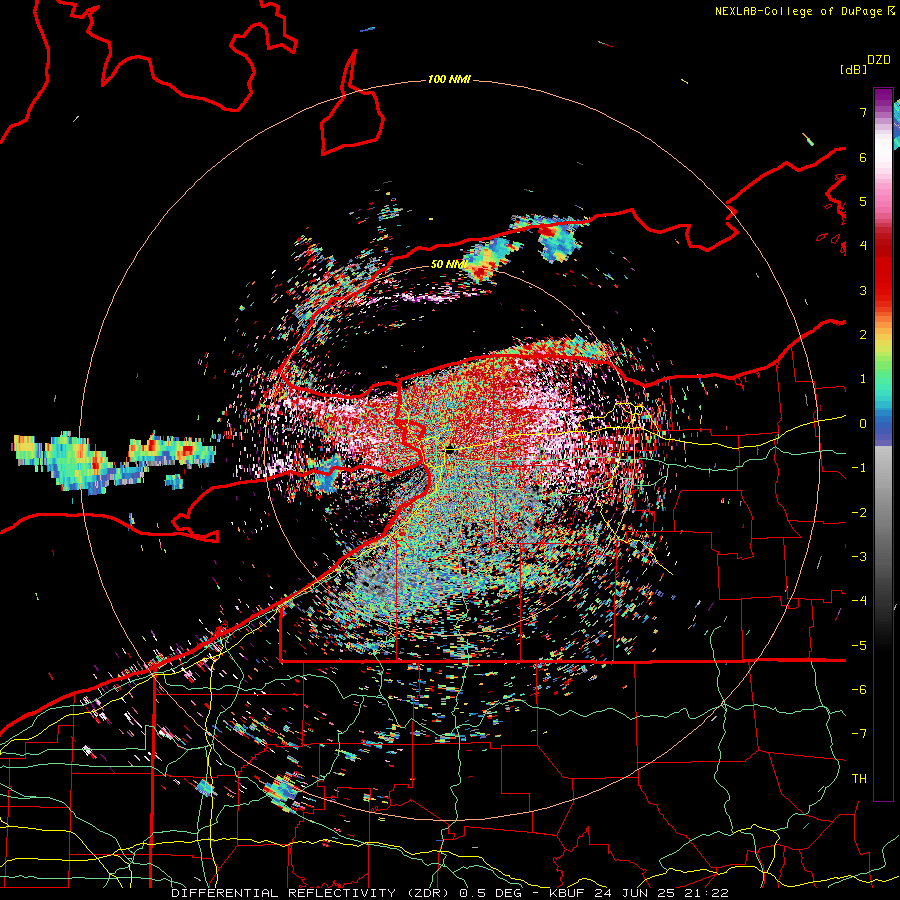This screenshot has width=900, height=900.
Task: Click the KBUF 24 JUN 25 21:22 timestamp
Action: 639,893
